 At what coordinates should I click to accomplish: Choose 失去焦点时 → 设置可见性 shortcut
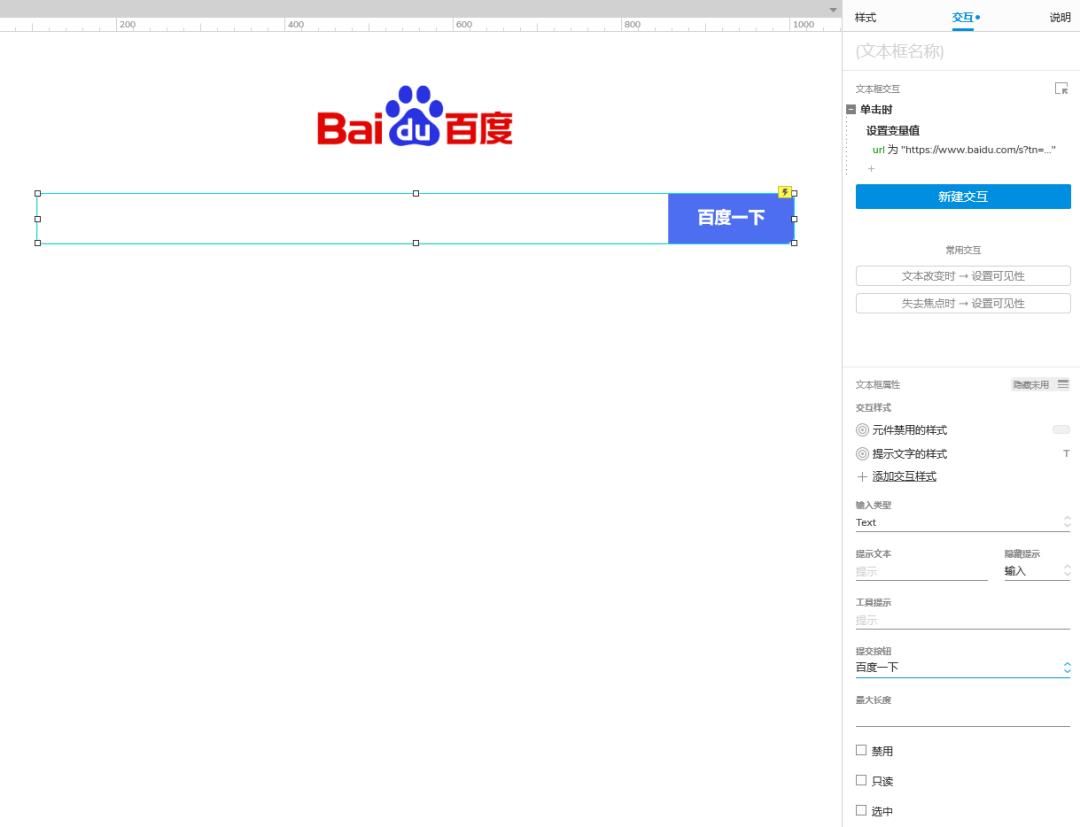(x=963, y=303)
